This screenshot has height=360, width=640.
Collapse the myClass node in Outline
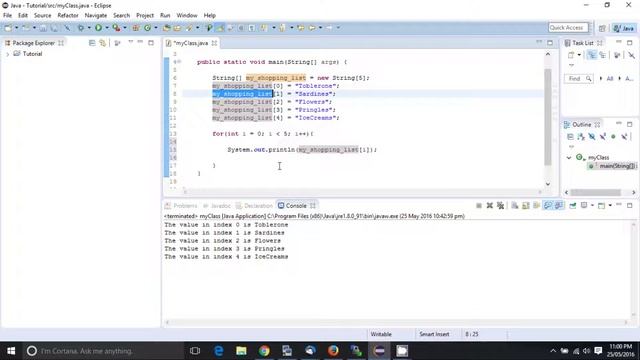[x=569, y=158]
